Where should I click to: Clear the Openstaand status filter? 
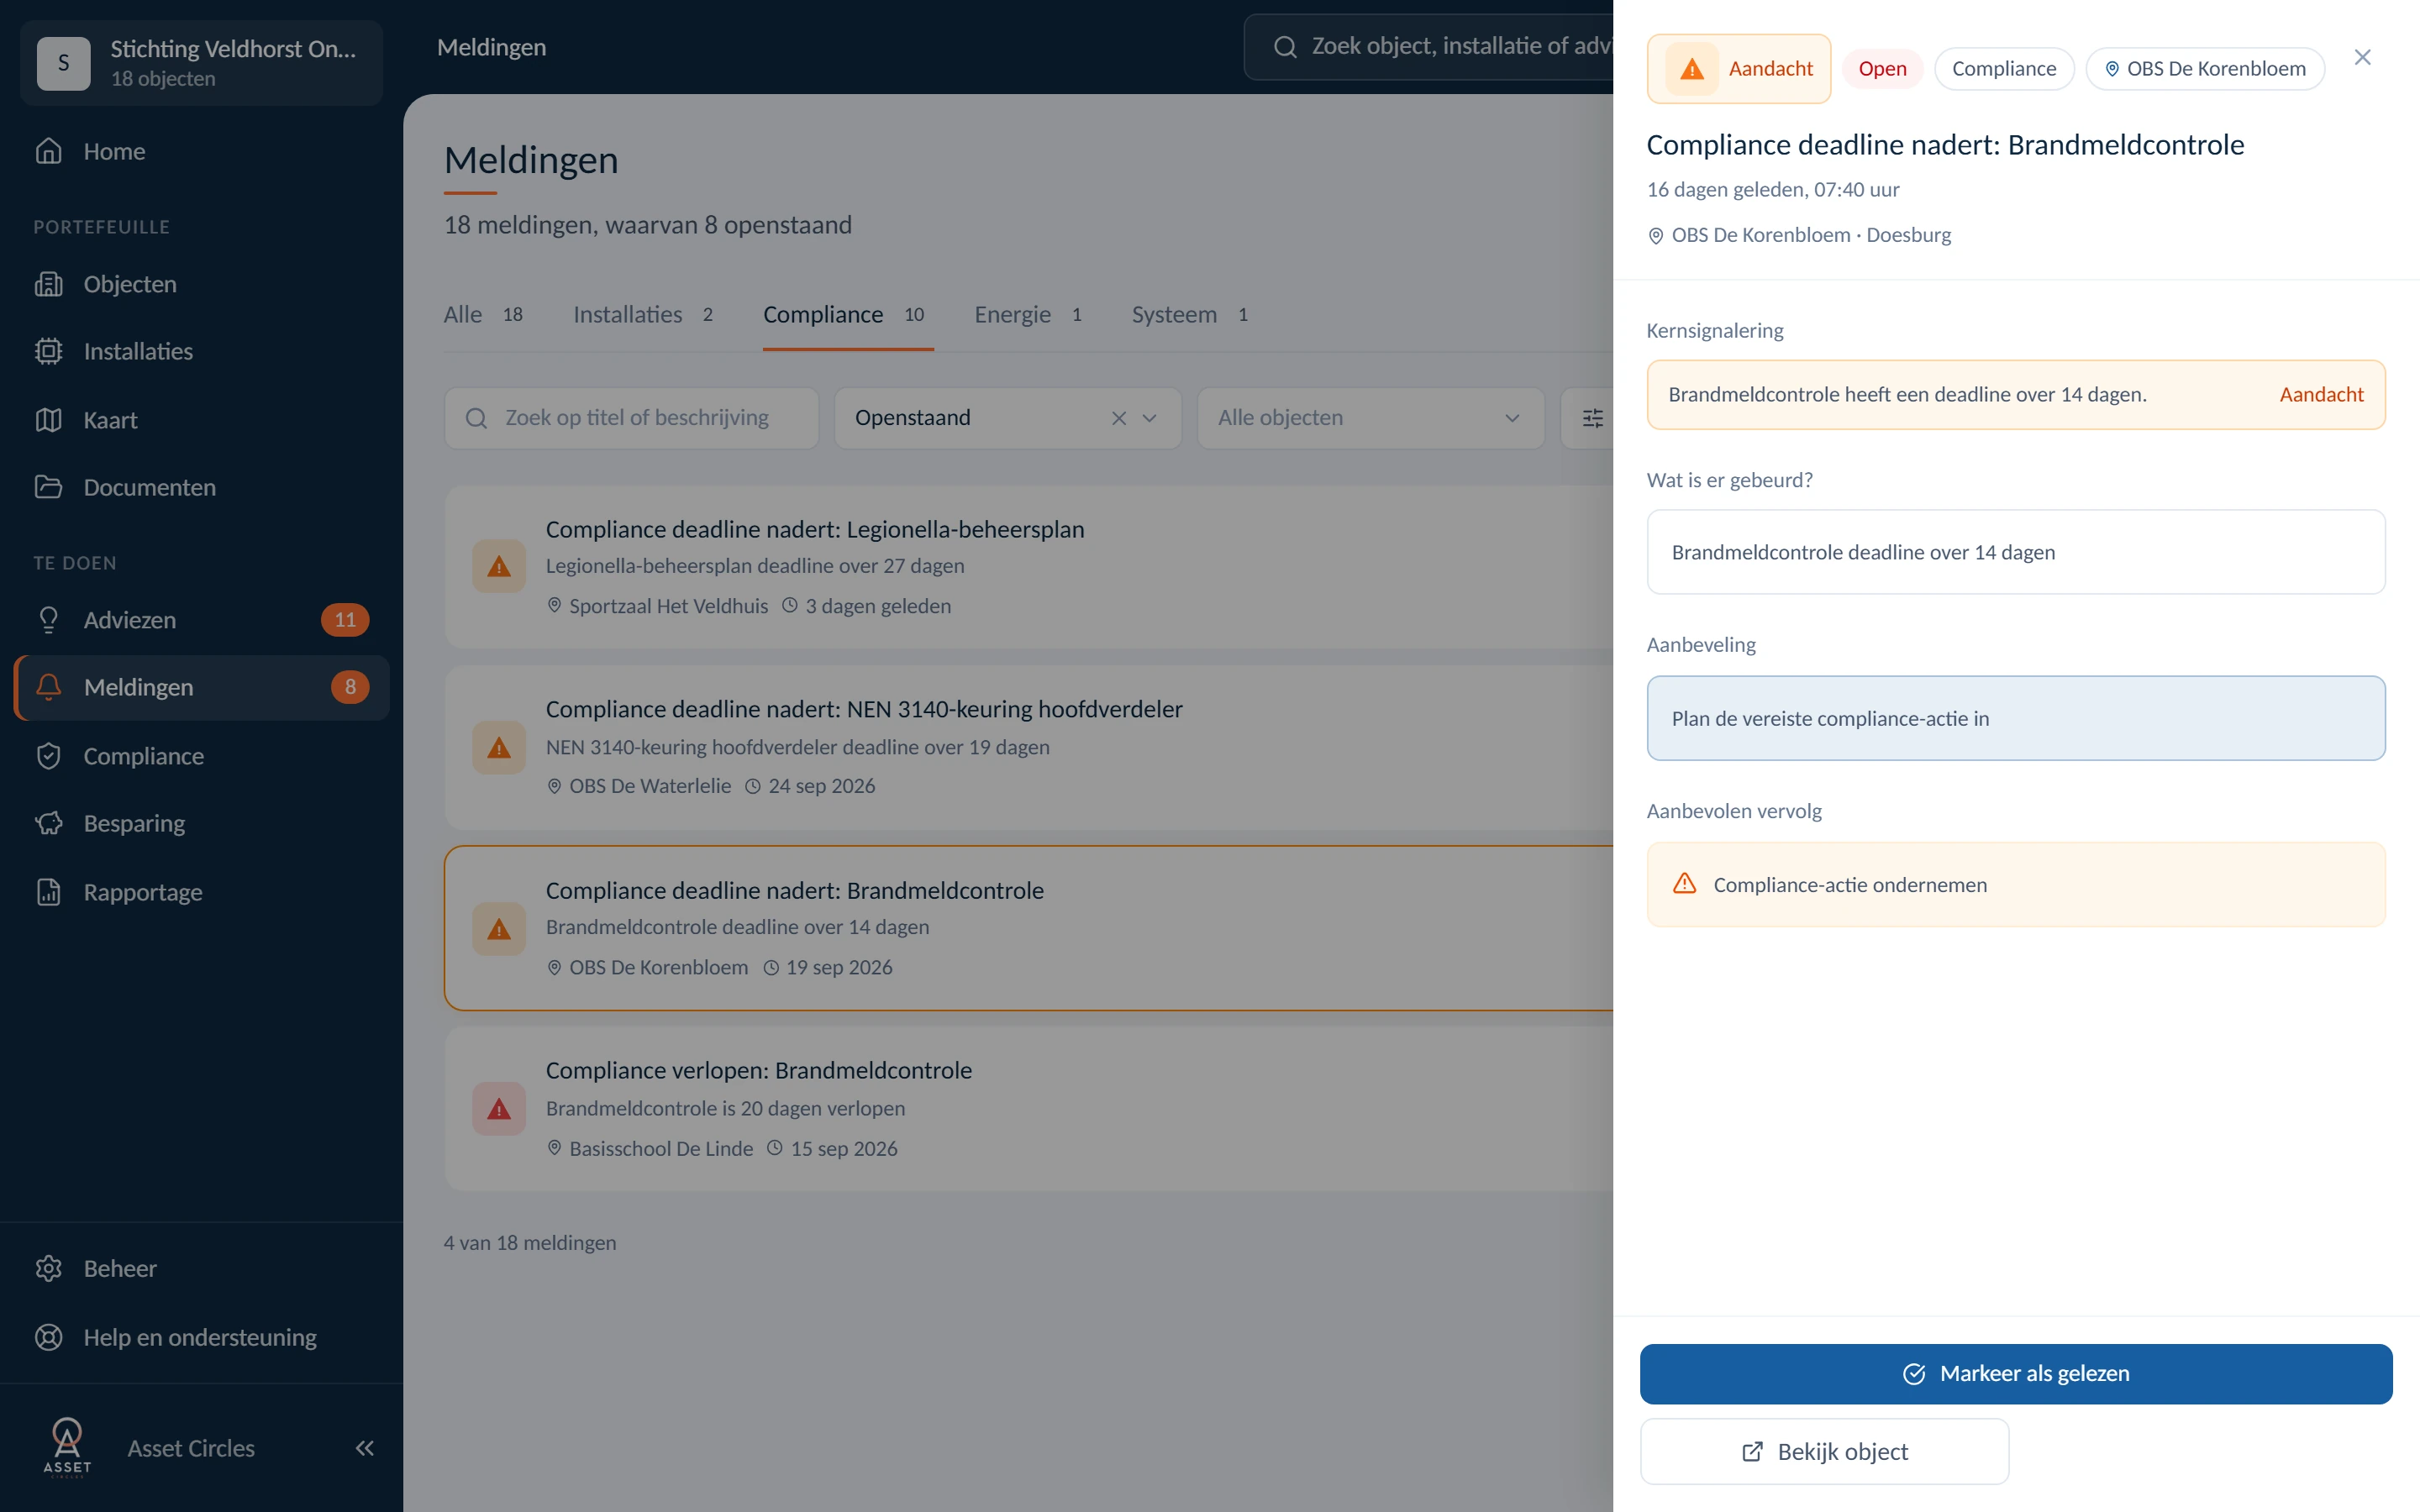(1119, 418)
